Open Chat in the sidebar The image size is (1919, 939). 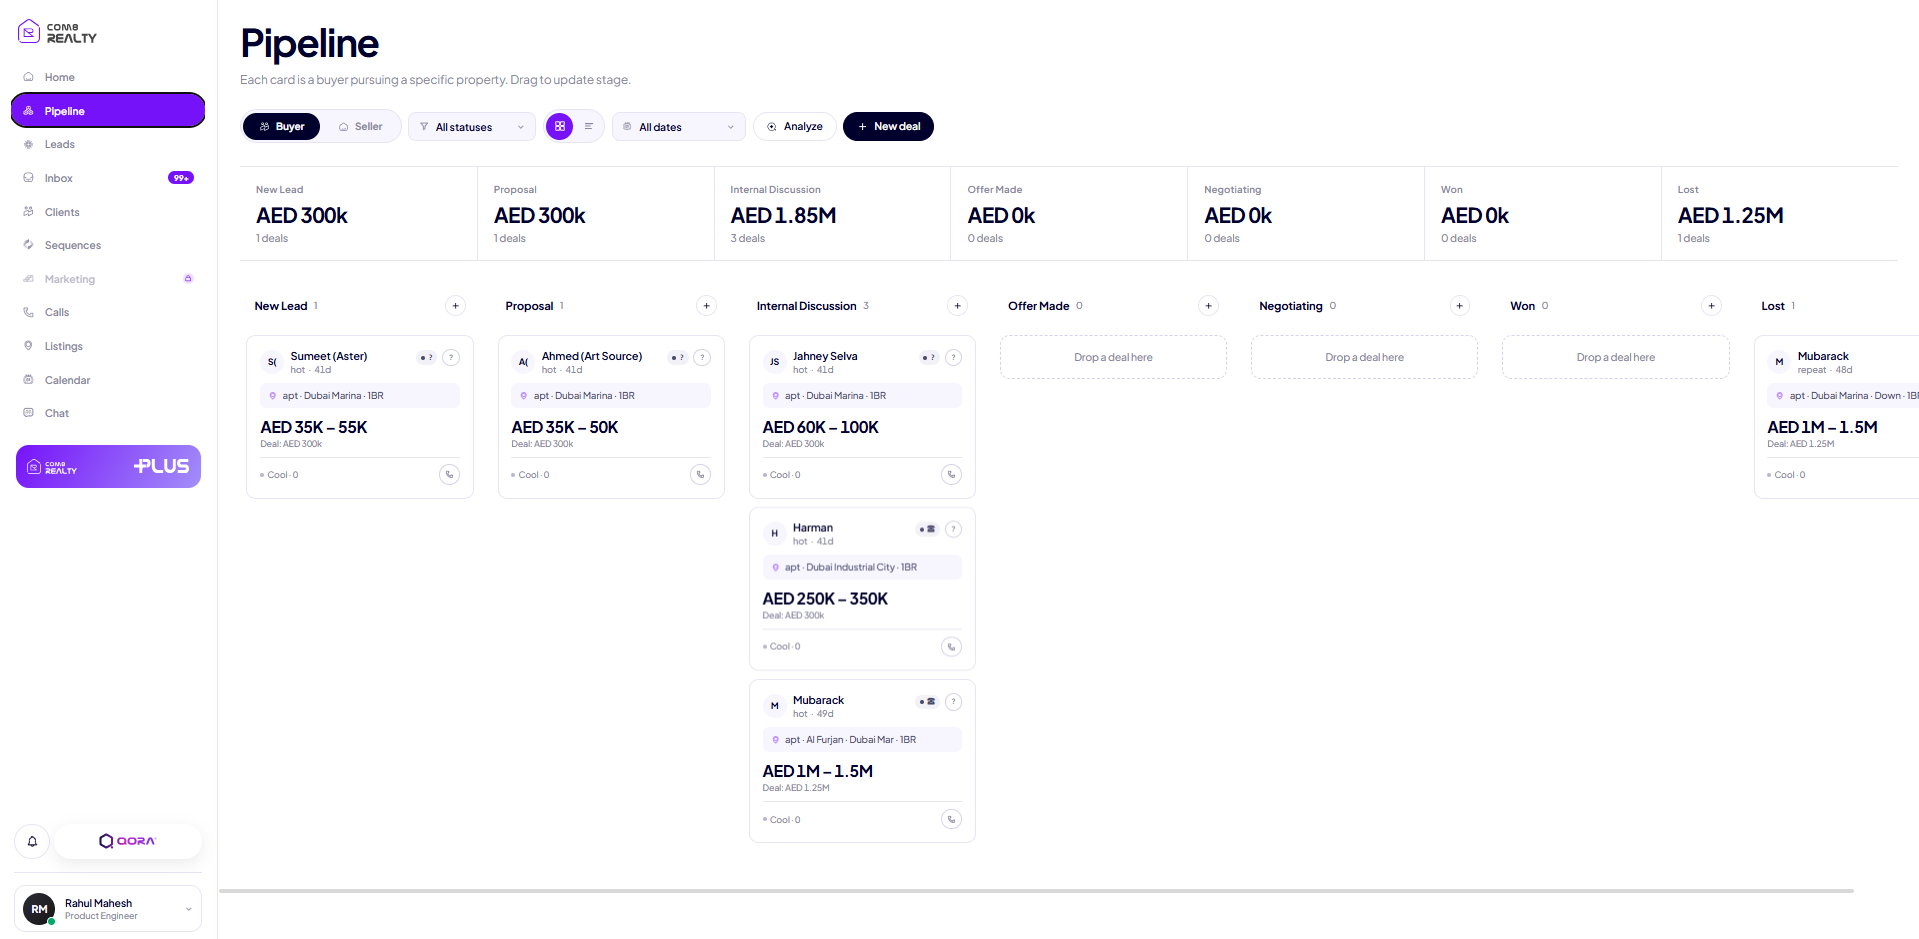pyautogui.click(x=108, y=413)
